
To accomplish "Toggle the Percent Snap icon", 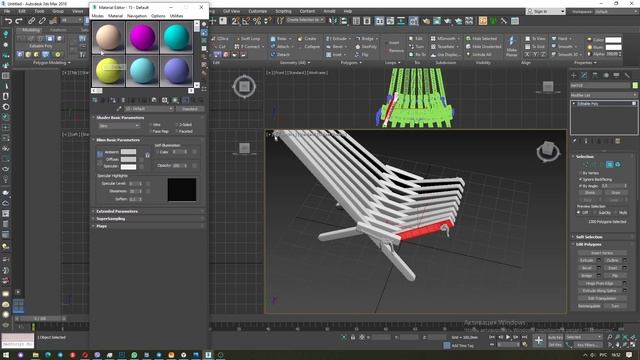I will pyautogui.click(x=257, y=20).
